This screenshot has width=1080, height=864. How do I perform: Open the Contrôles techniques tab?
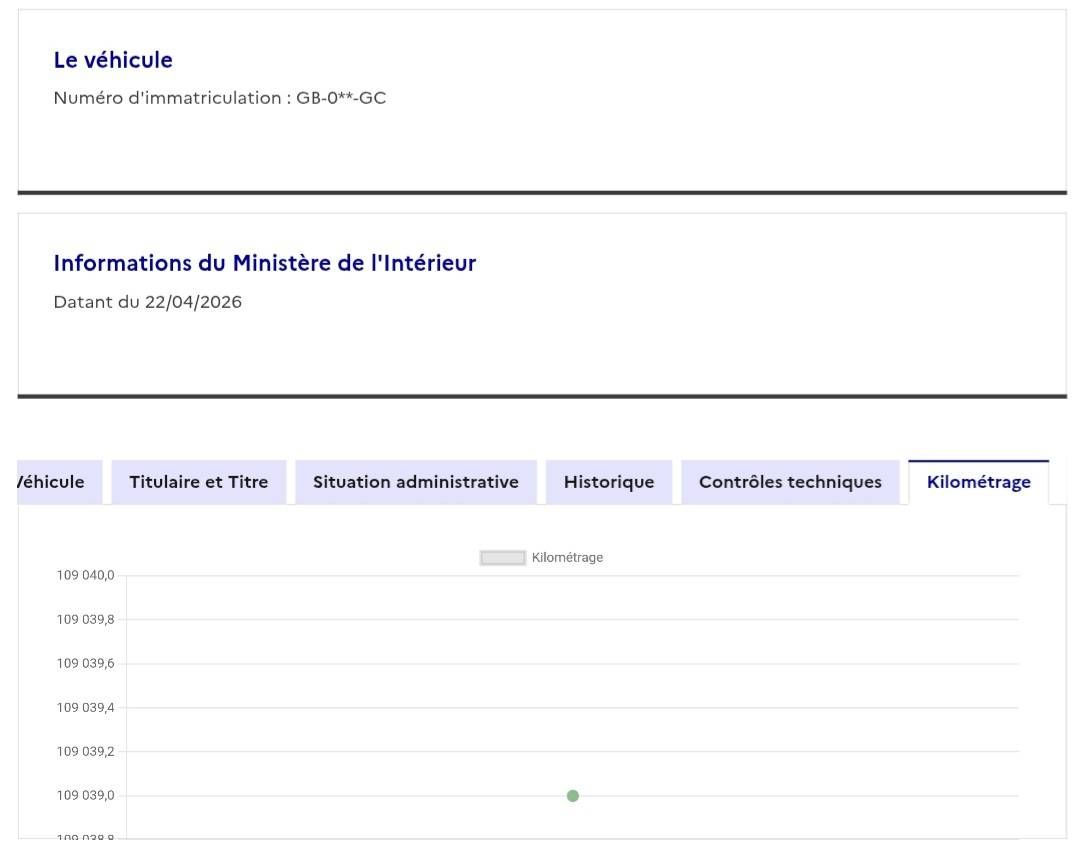point(790,482)
